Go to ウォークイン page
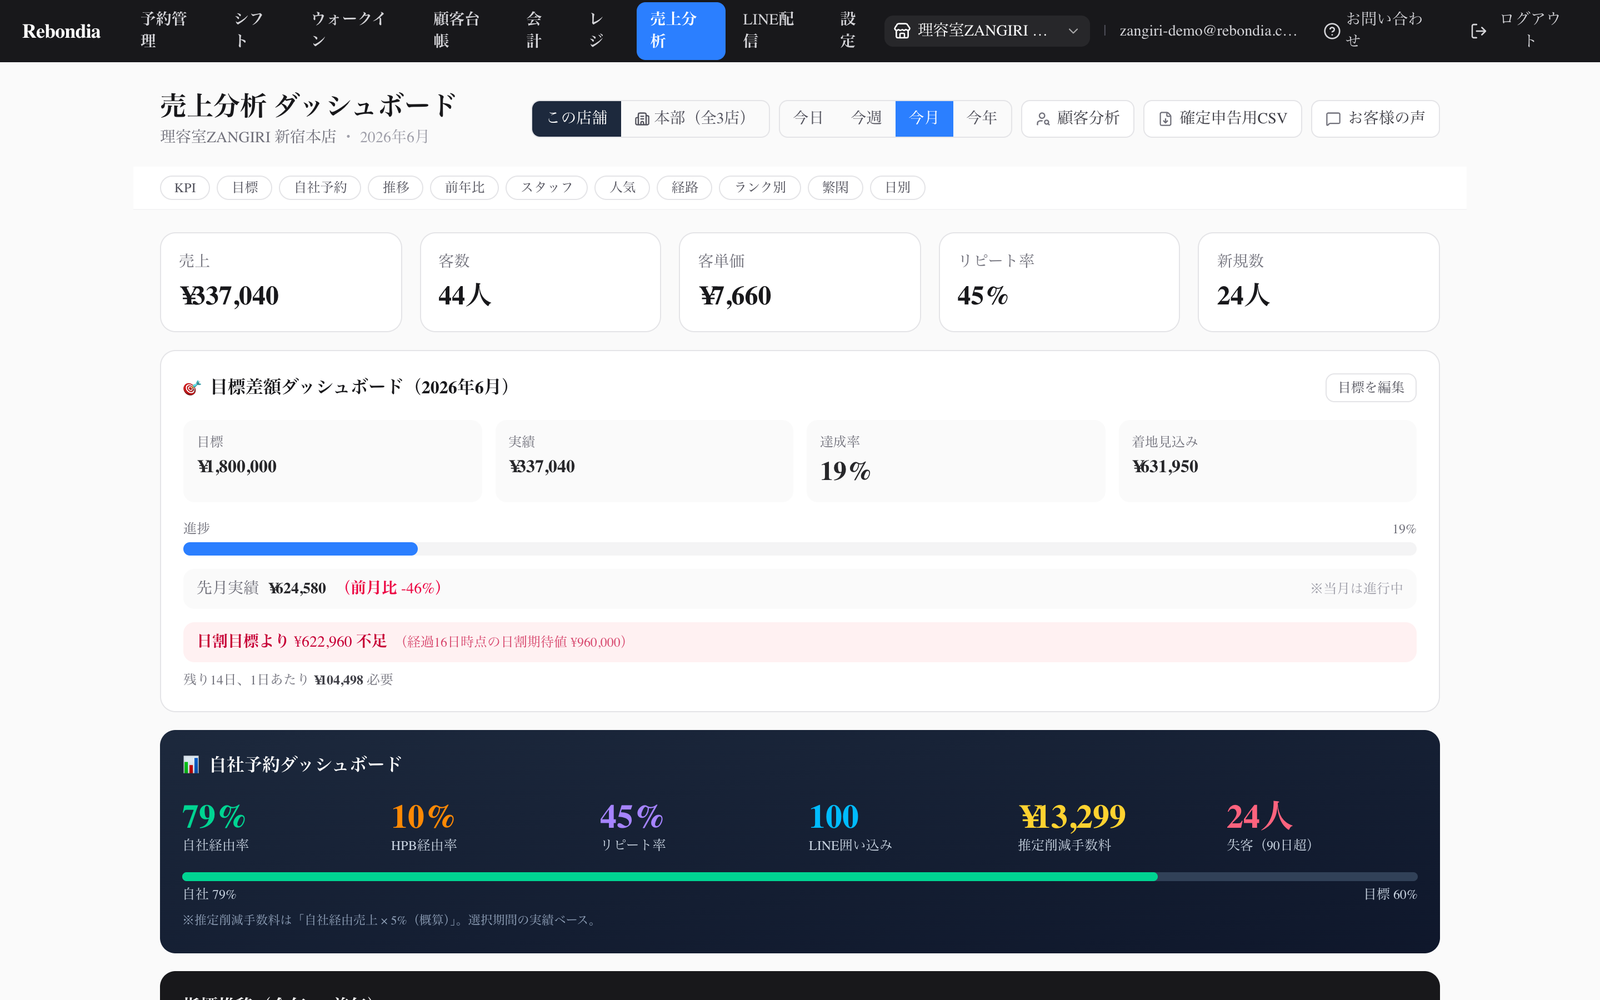 (348, 30)
